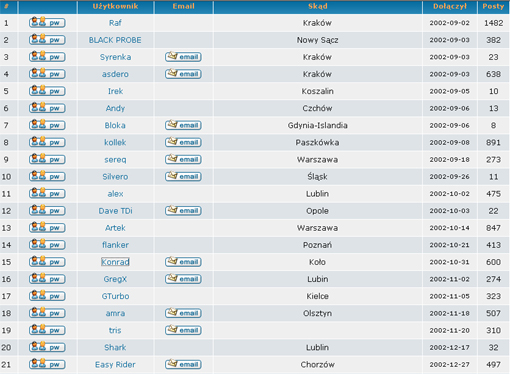Send private message to Raf
510x374 pixels.
click(47, 22)
